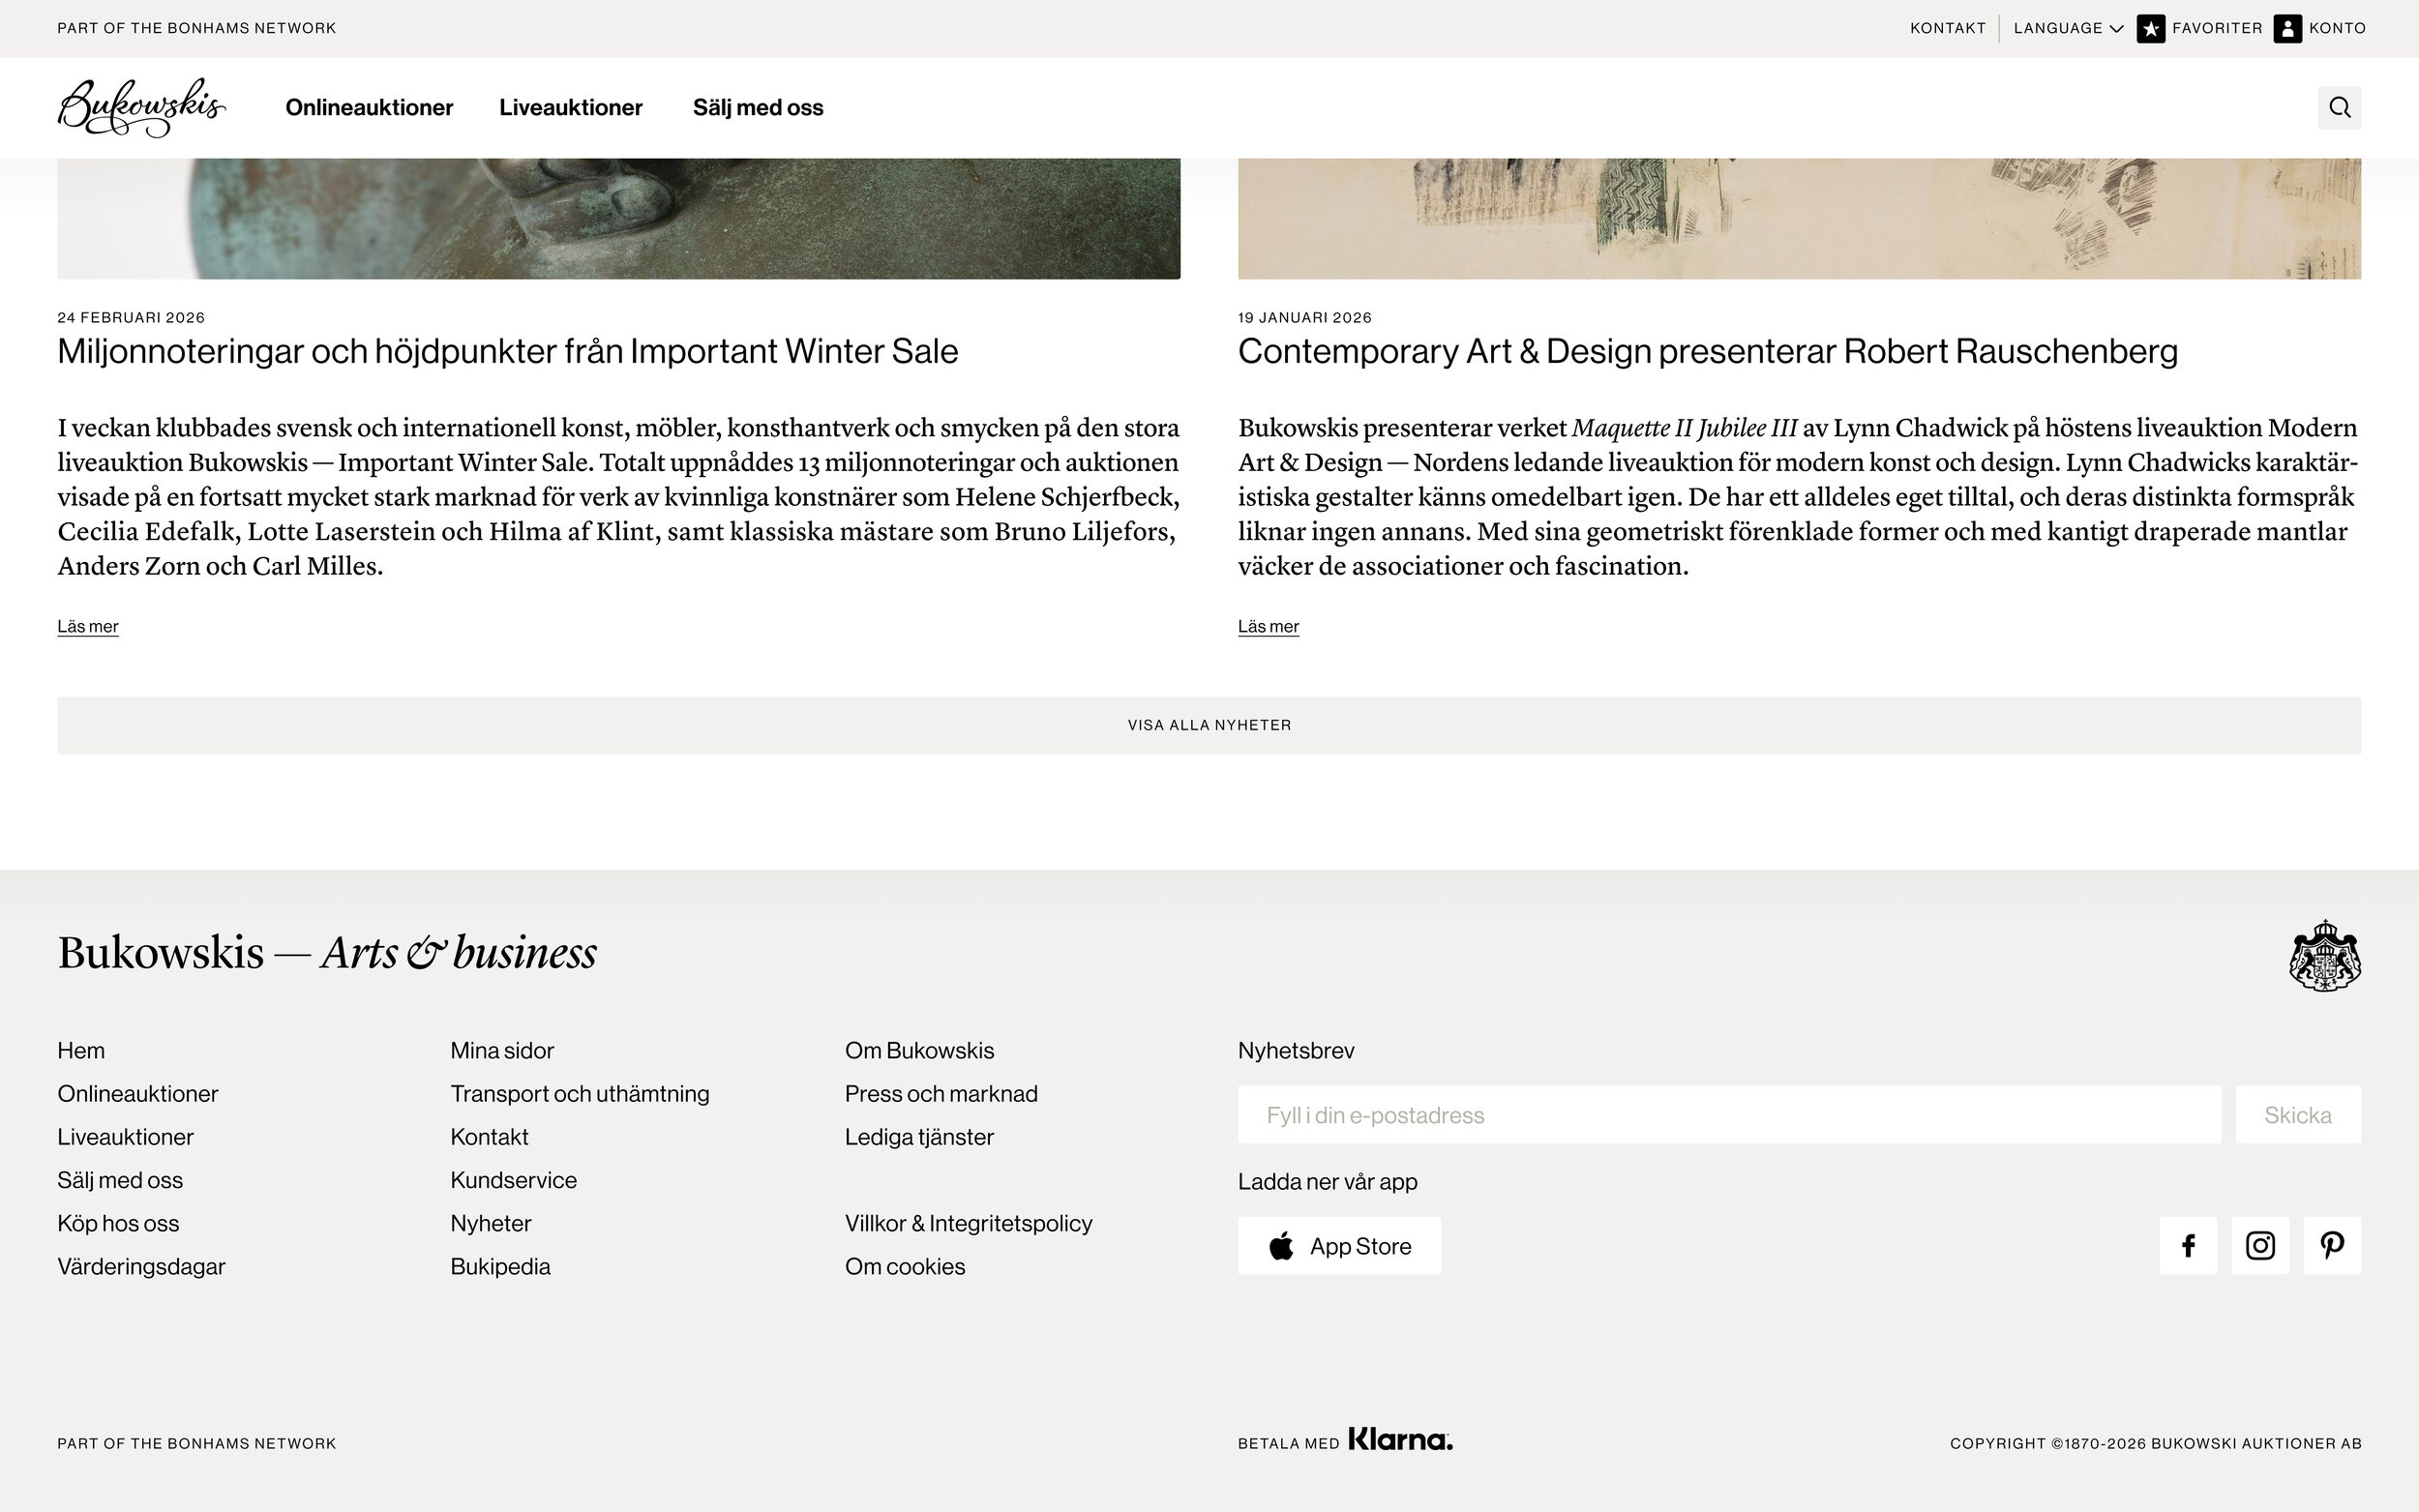The image size is (2419, 1512).
Task: Open Bukowskis Pinterest page icon
Action: (2332, 1245)
